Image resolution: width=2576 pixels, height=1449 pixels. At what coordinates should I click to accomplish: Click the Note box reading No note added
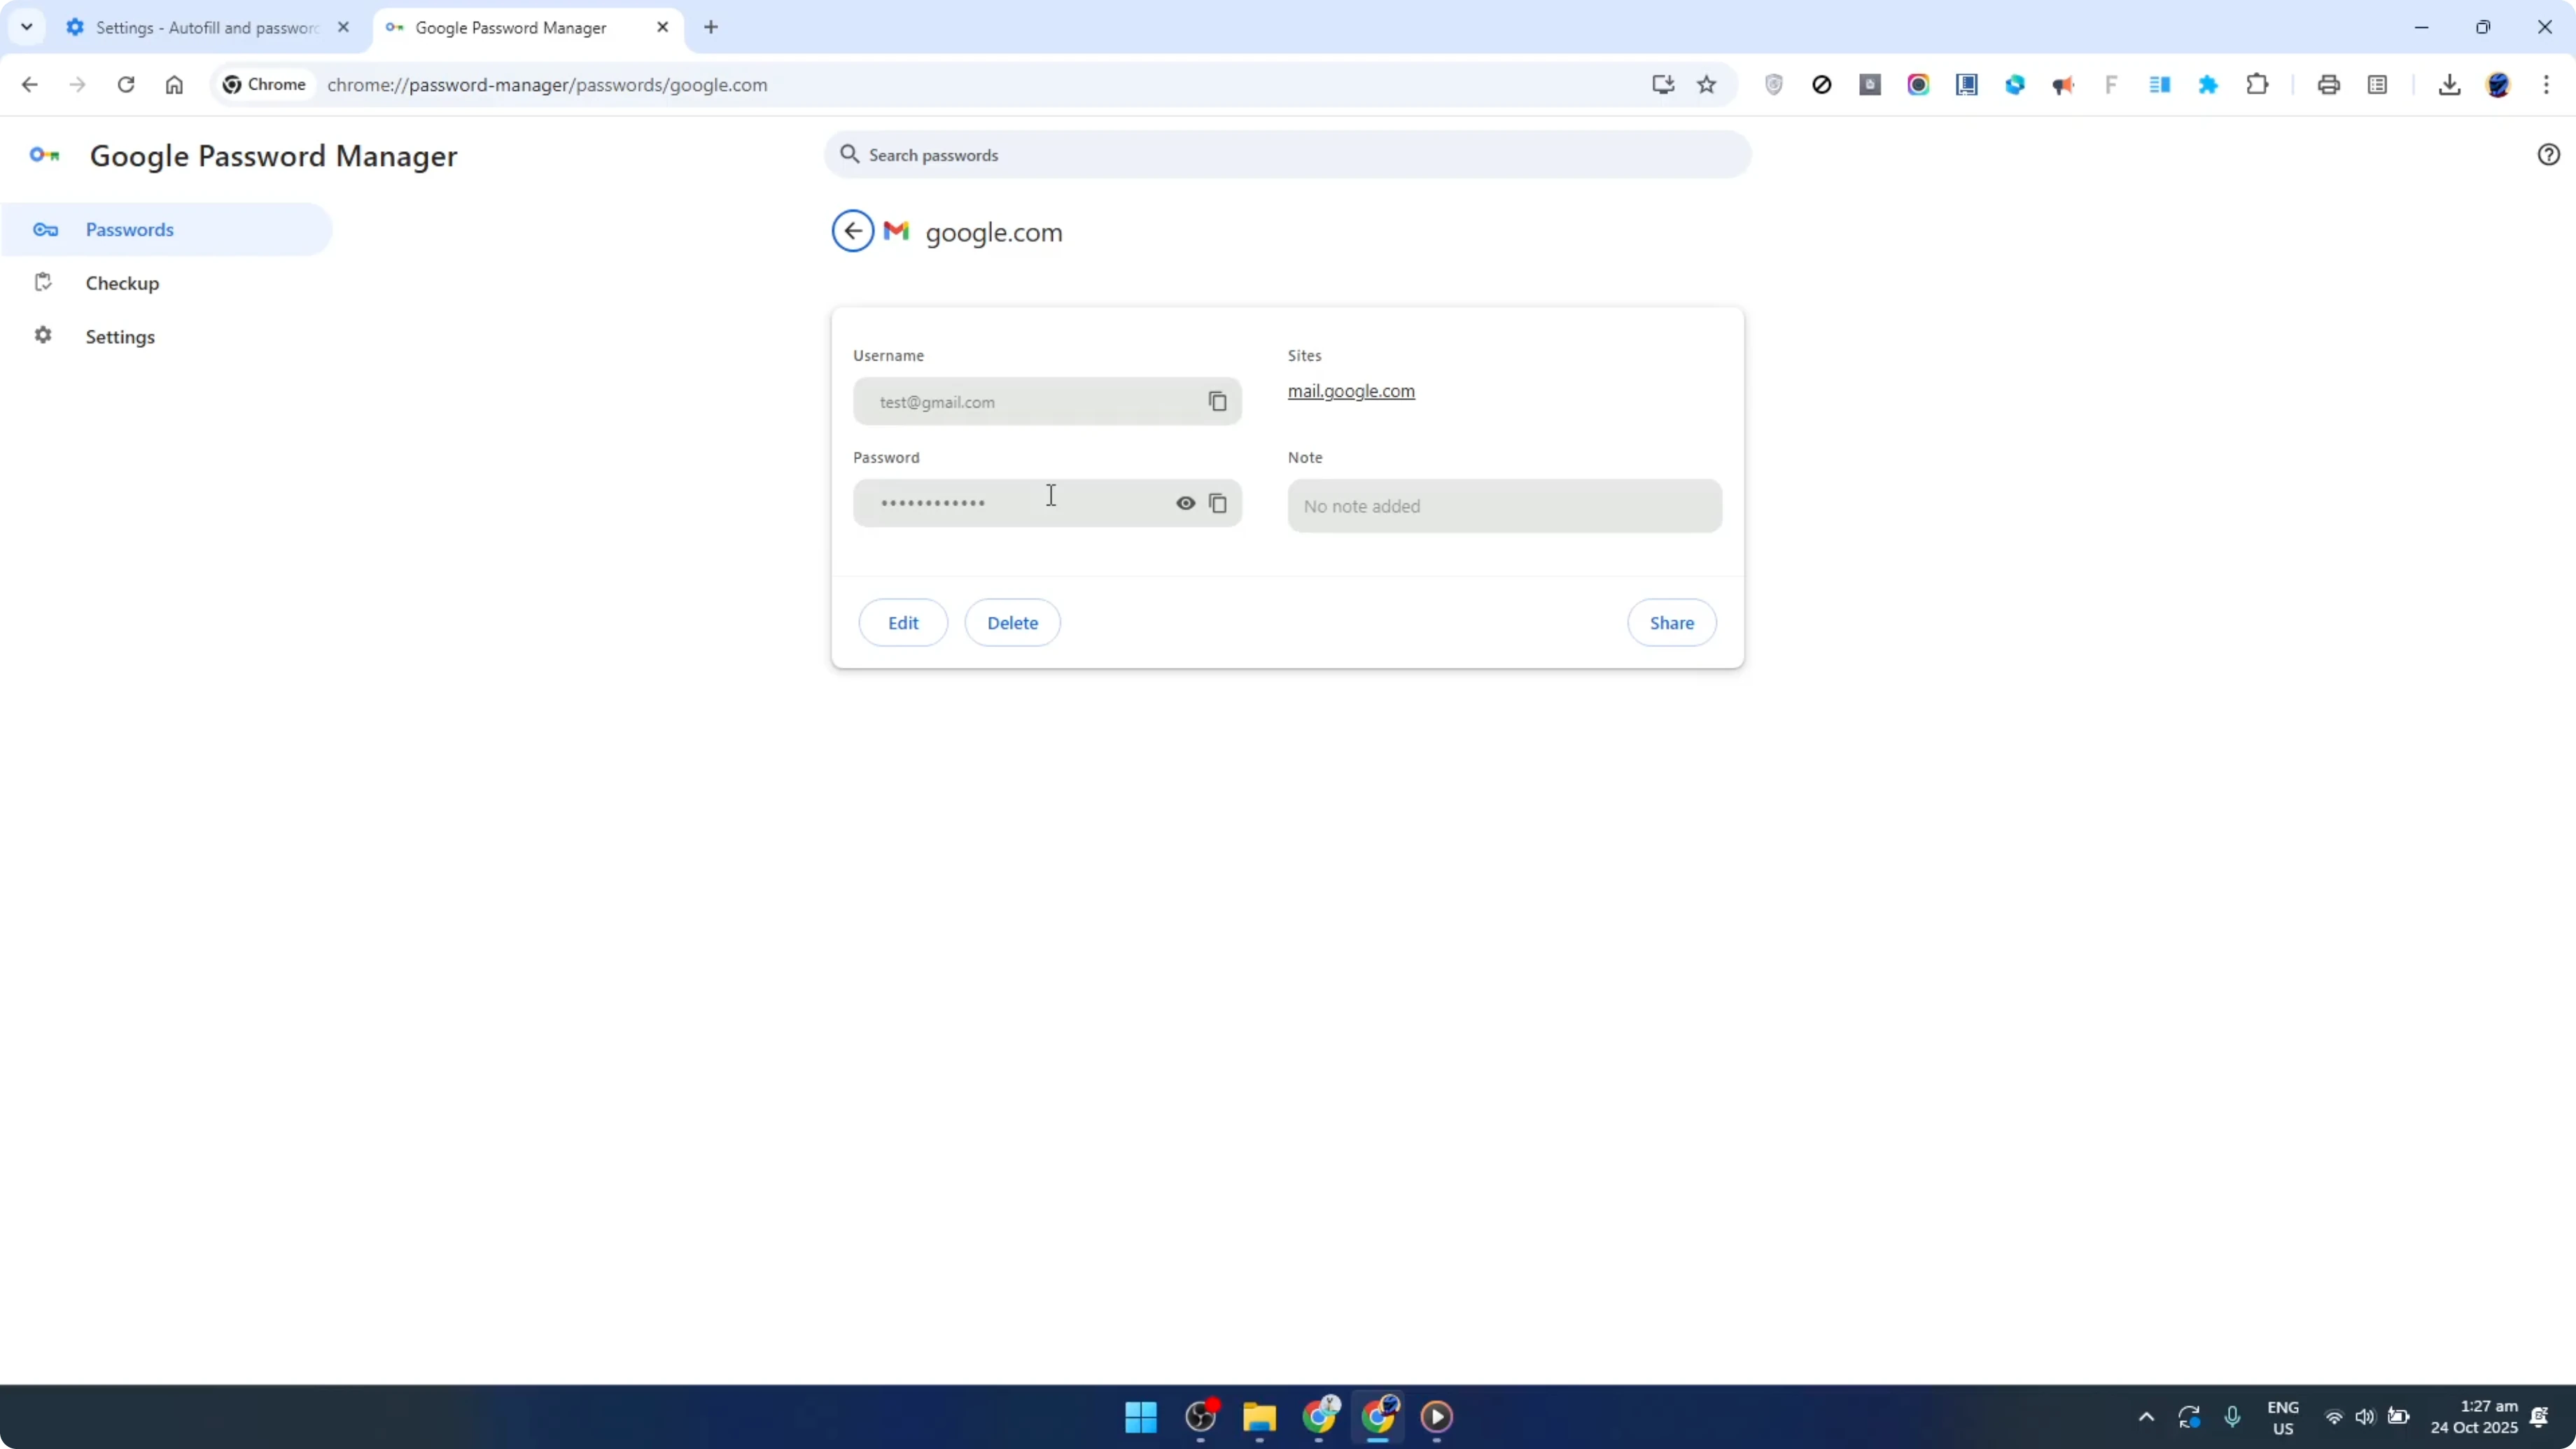[x=1504, y=506]
